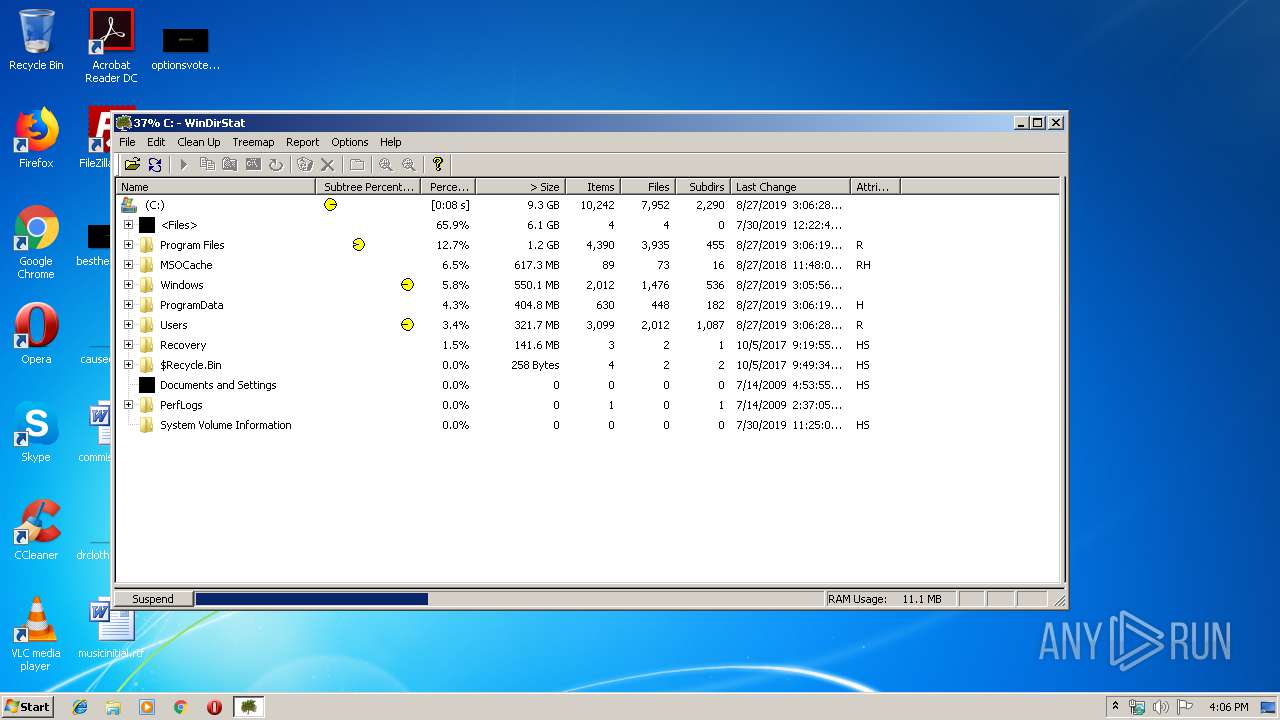Viewport: 1280px width, 720px height.
Task: Click Internet Explorer taskbar icon
Action: [x=80, y=707]
